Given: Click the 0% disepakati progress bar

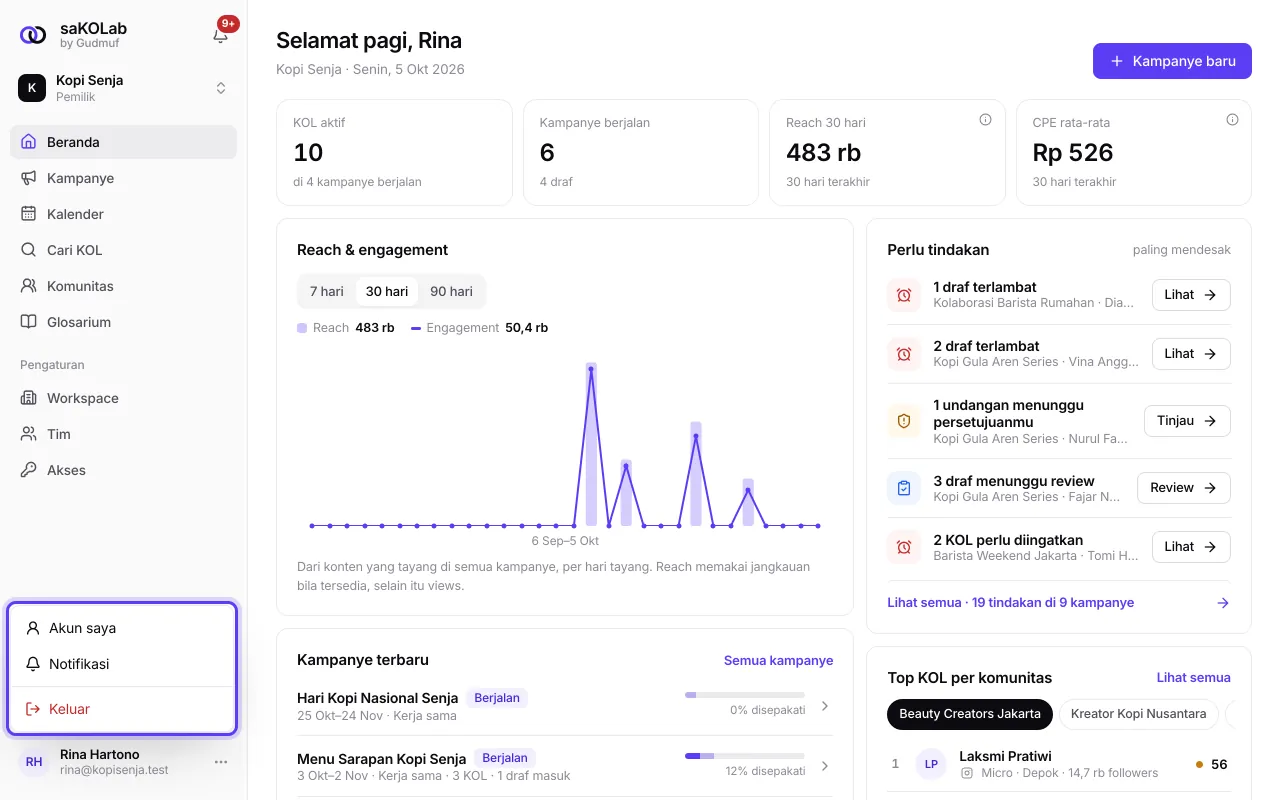Looking at the screenshot, I should click(744, 694).
